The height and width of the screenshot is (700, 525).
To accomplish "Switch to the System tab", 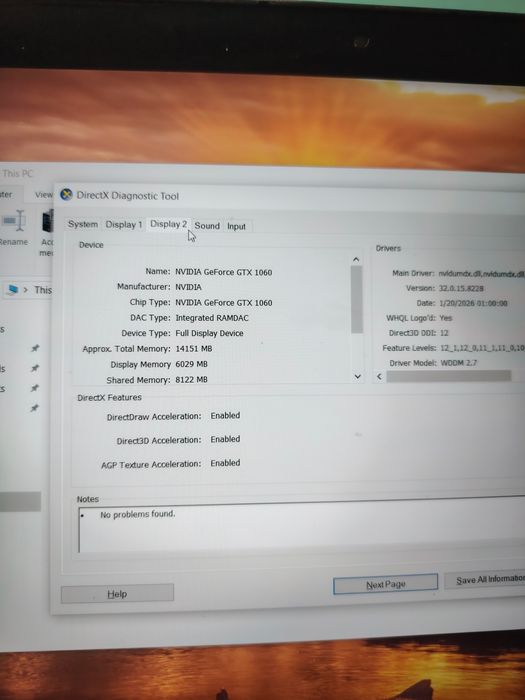I will click(x=83, y=224).
